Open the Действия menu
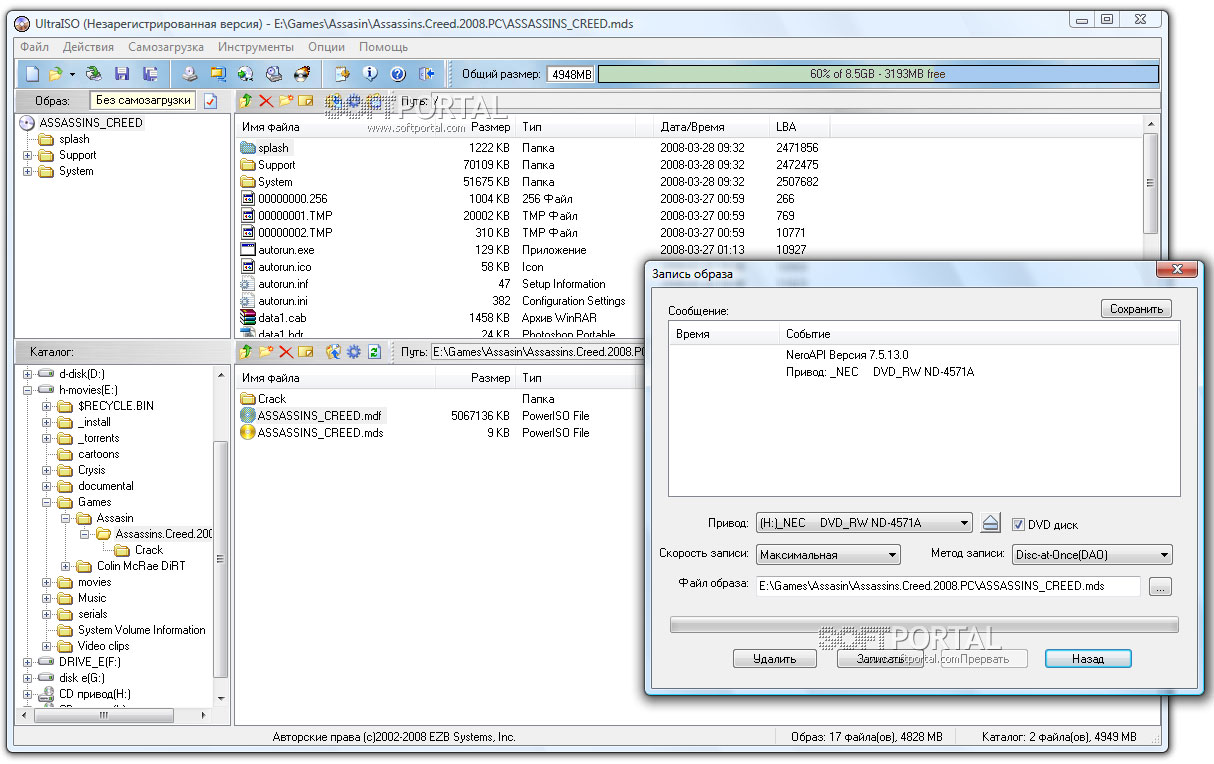1214x764 pixels. tap(88, 47)
